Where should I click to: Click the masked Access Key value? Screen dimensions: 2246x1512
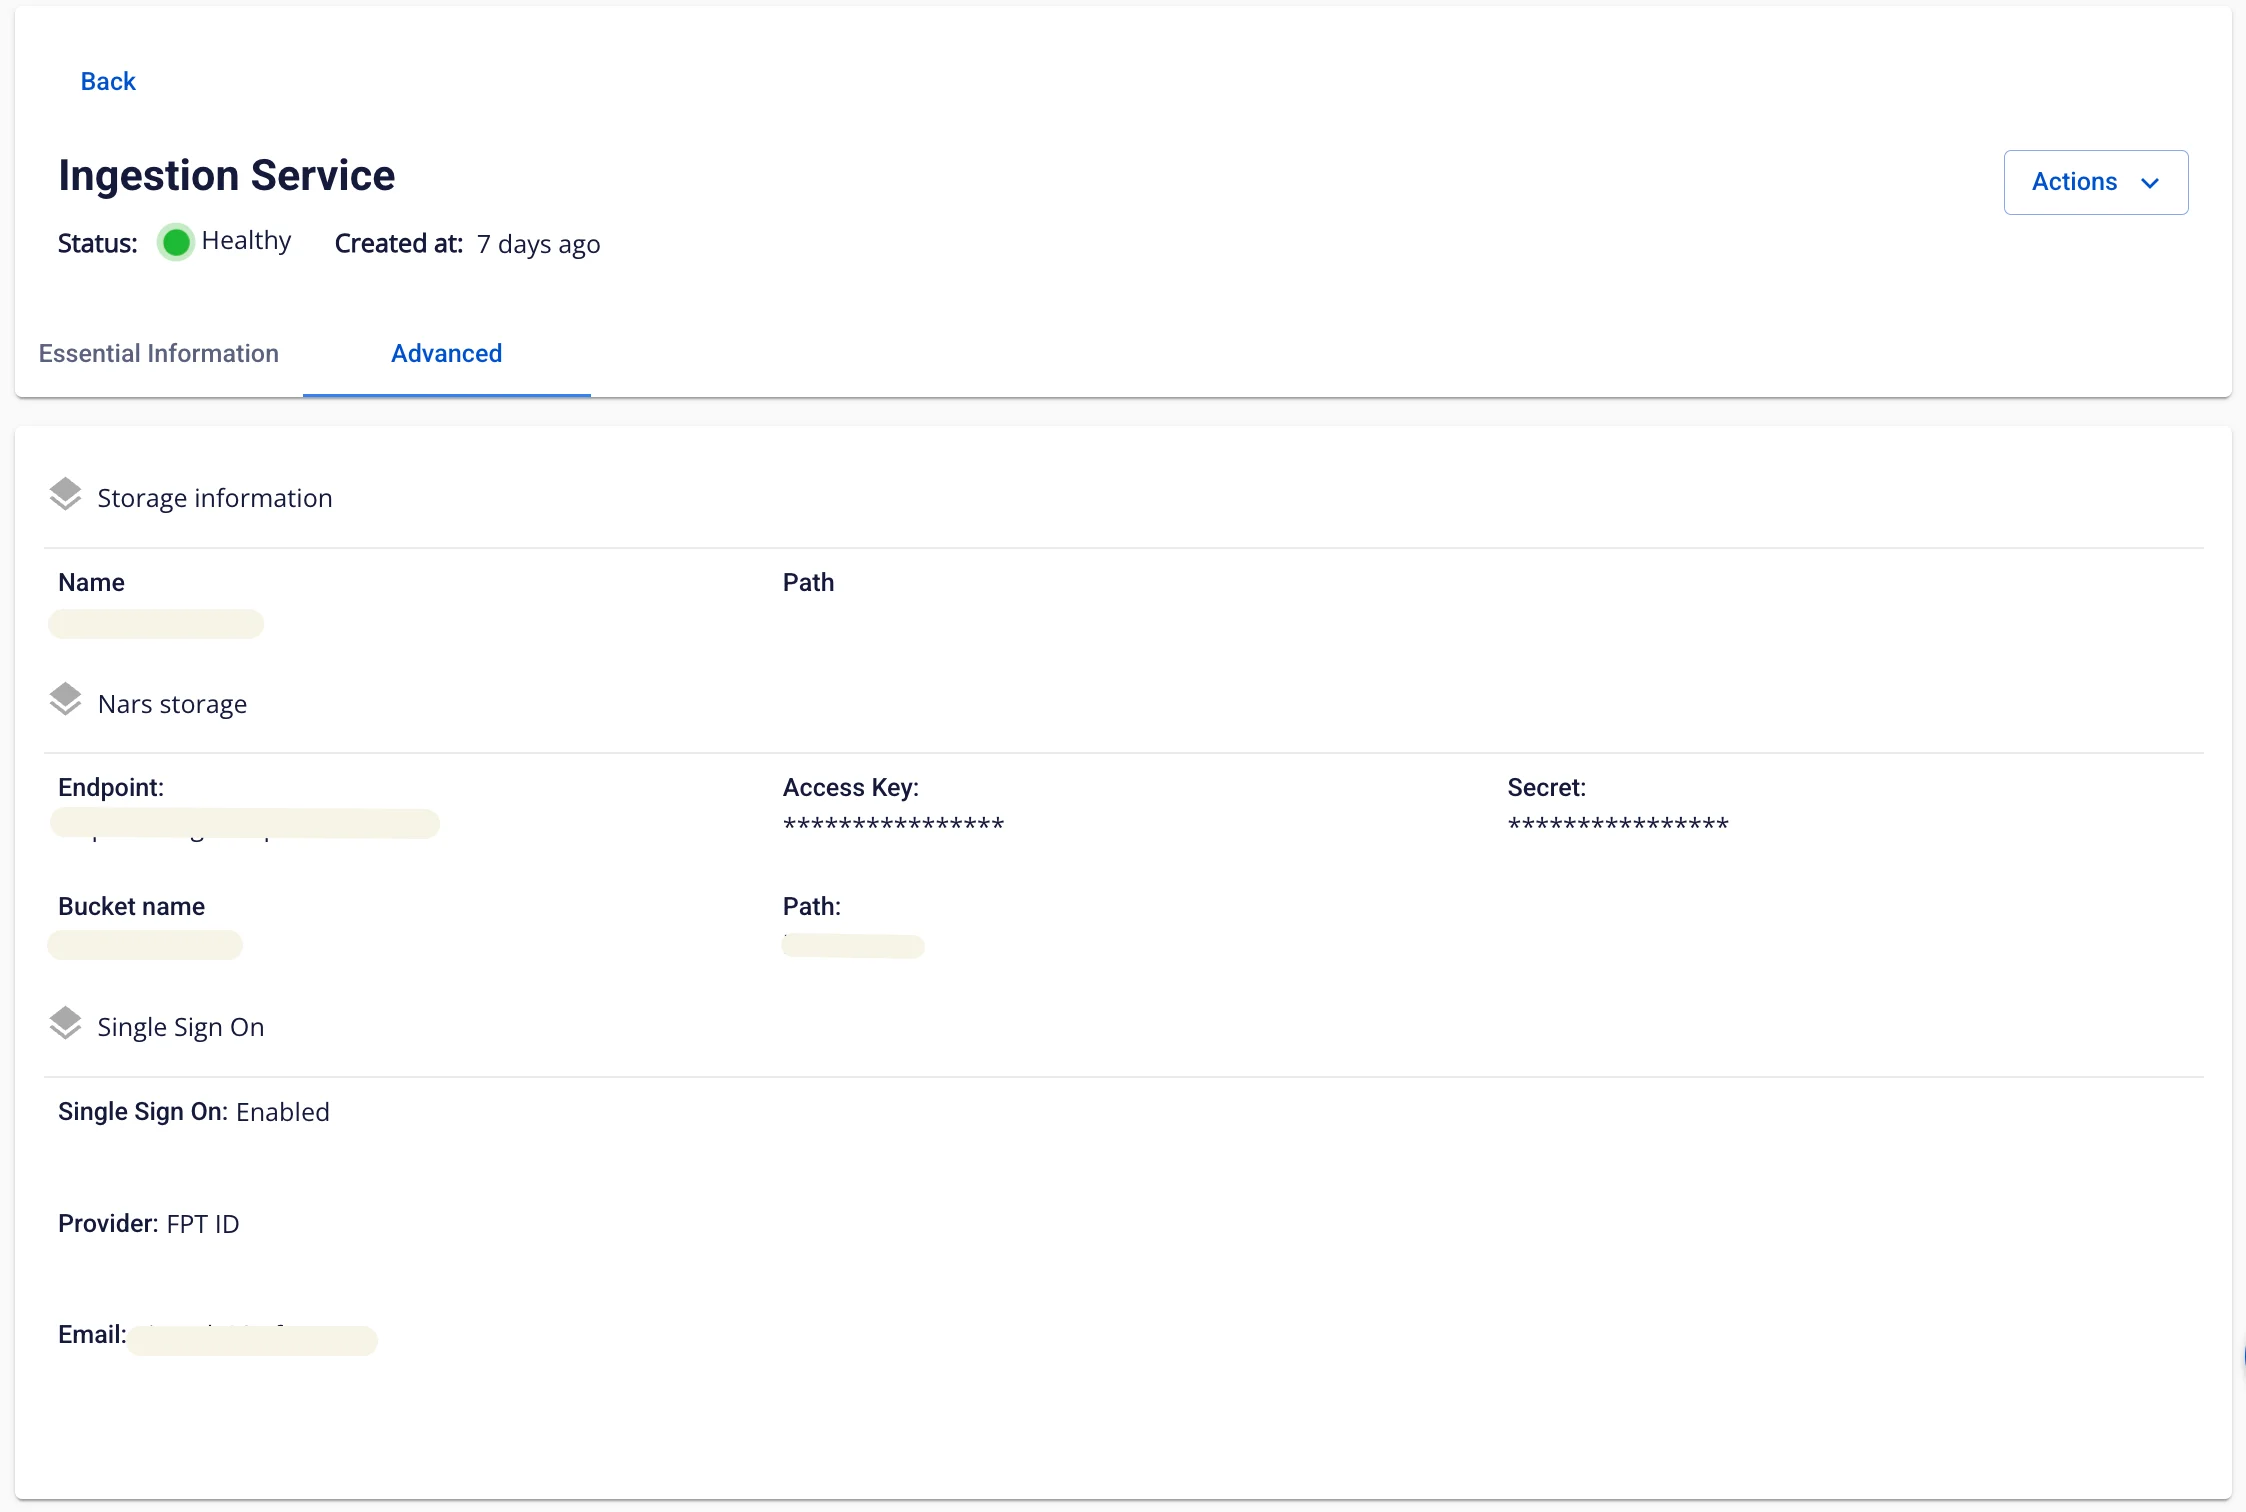[x=893, y=825]
